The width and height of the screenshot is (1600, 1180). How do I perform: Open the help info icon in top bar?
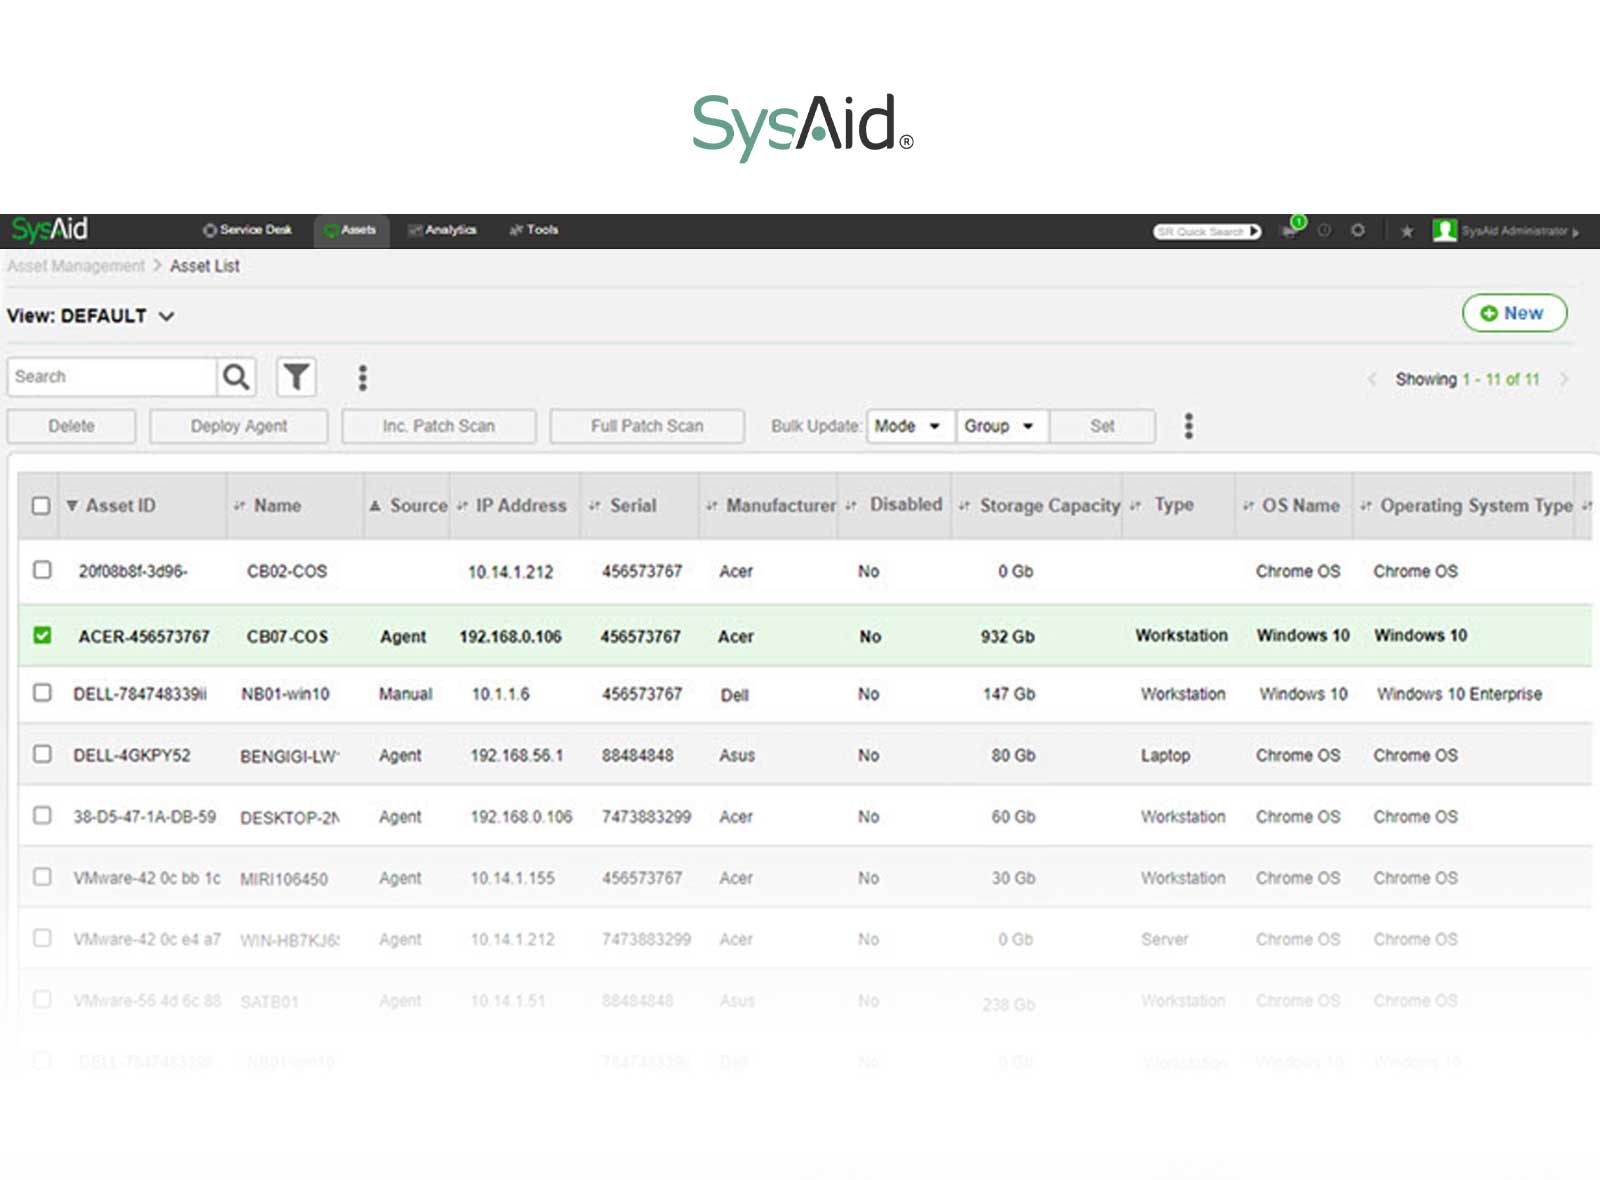[1324, 230]
